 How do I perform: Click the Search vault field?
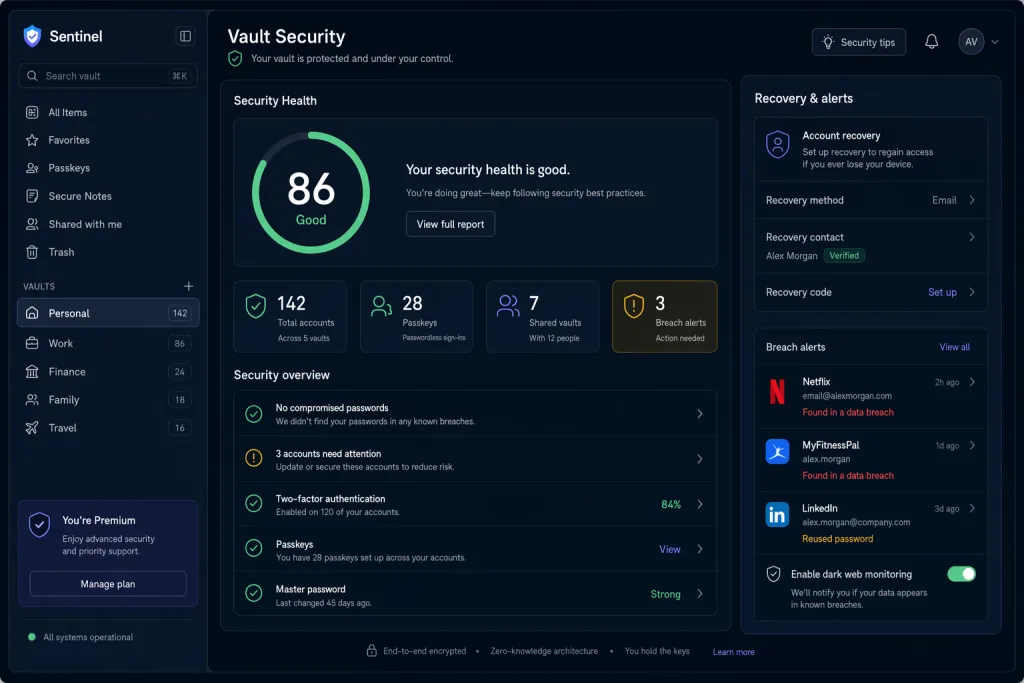(108, 76)
